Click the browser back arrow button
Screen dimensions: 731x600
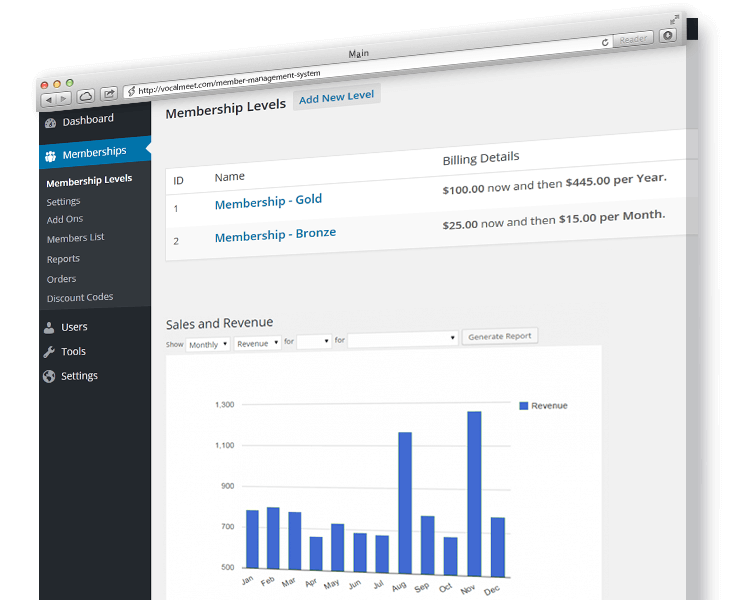coord(48,99)
